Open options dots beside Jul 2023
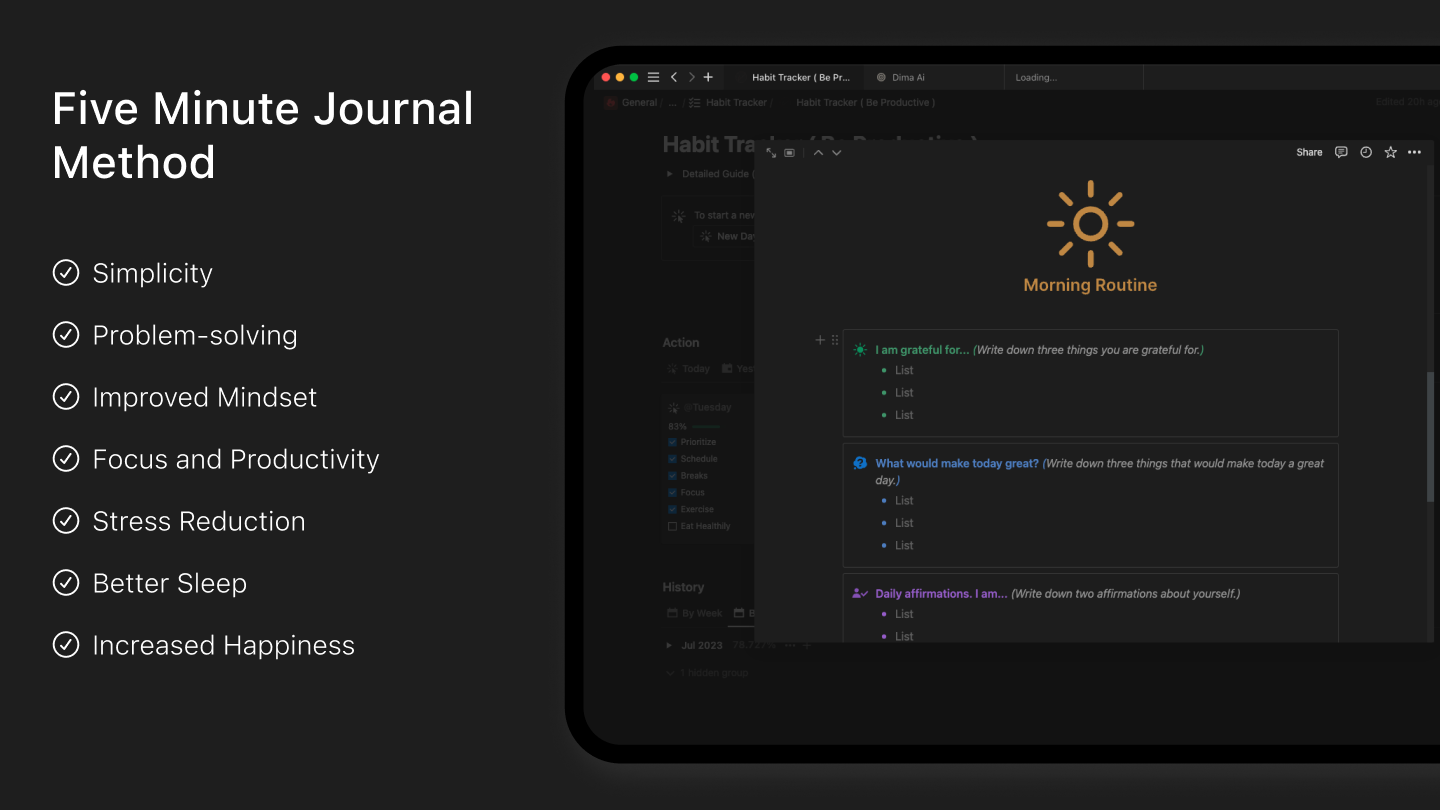Image resolution: width=1440 pixels, height=810 pixels. pyautogui.click(x=790, y=645)
